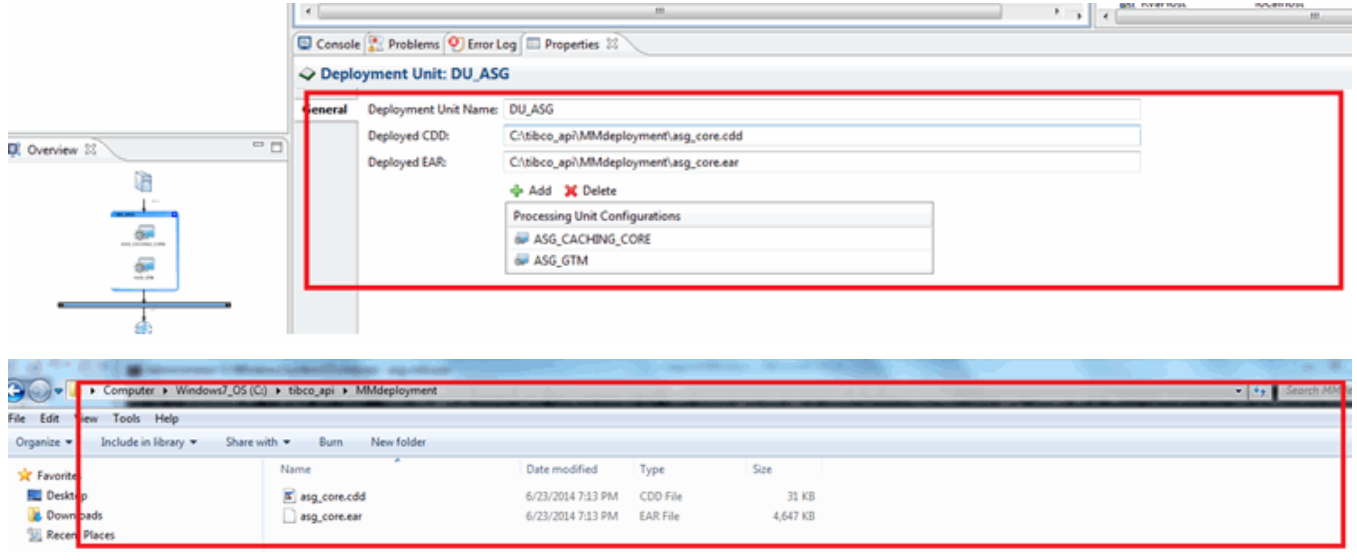
Task: Click the Overview tab icon
Action: coord(14,150)
